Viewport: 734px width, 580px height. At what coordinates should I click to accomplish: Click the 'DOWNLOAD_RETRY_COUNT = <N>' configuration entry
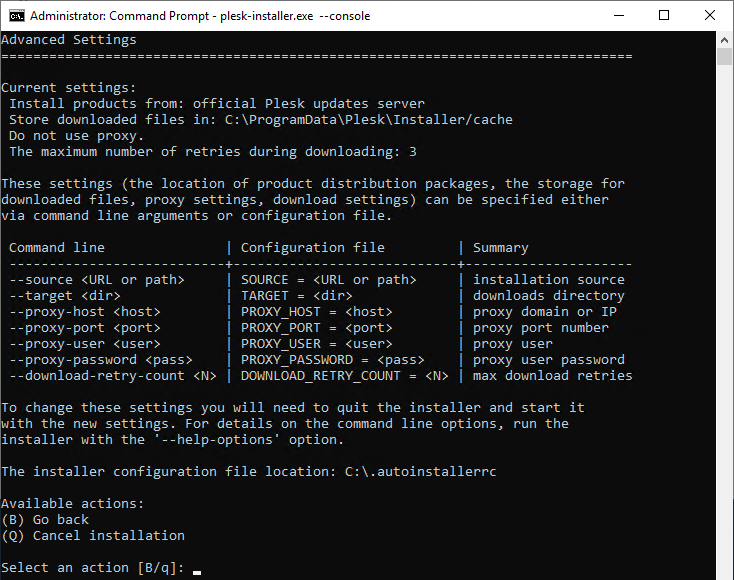(345, 376)
